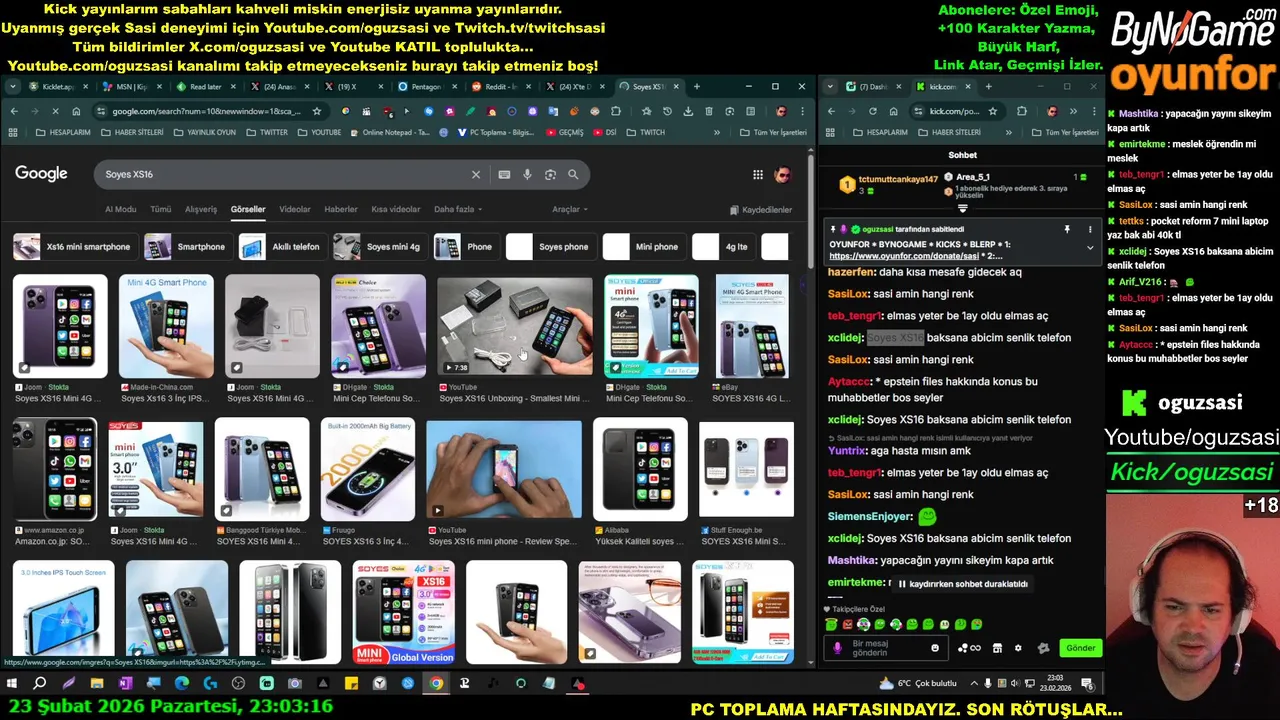Open Kick shop icon beside chat input

[x=997, y=648]
